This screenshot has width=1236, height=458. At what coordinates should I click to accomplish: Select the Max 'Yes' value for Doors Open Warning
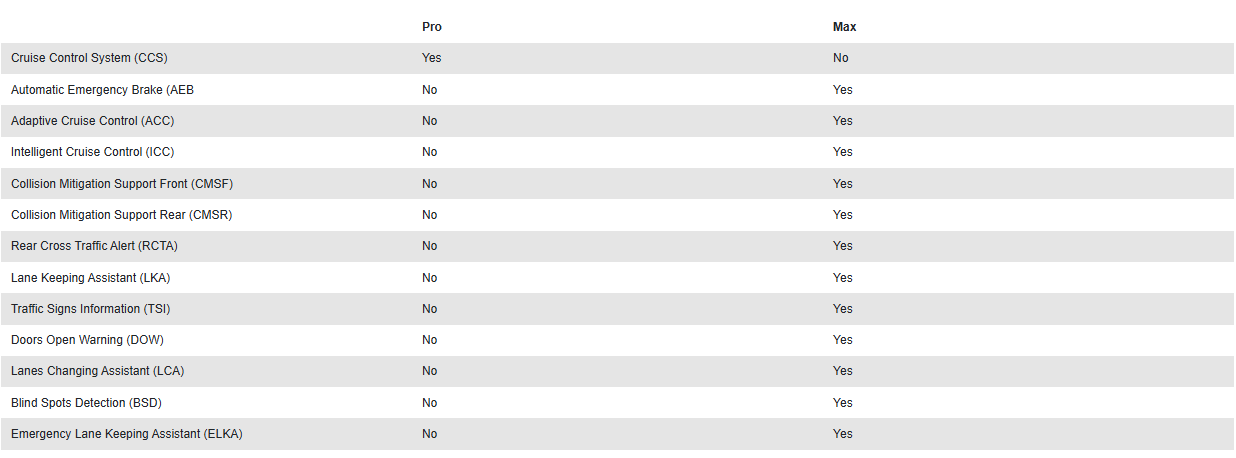click(842, 340)
